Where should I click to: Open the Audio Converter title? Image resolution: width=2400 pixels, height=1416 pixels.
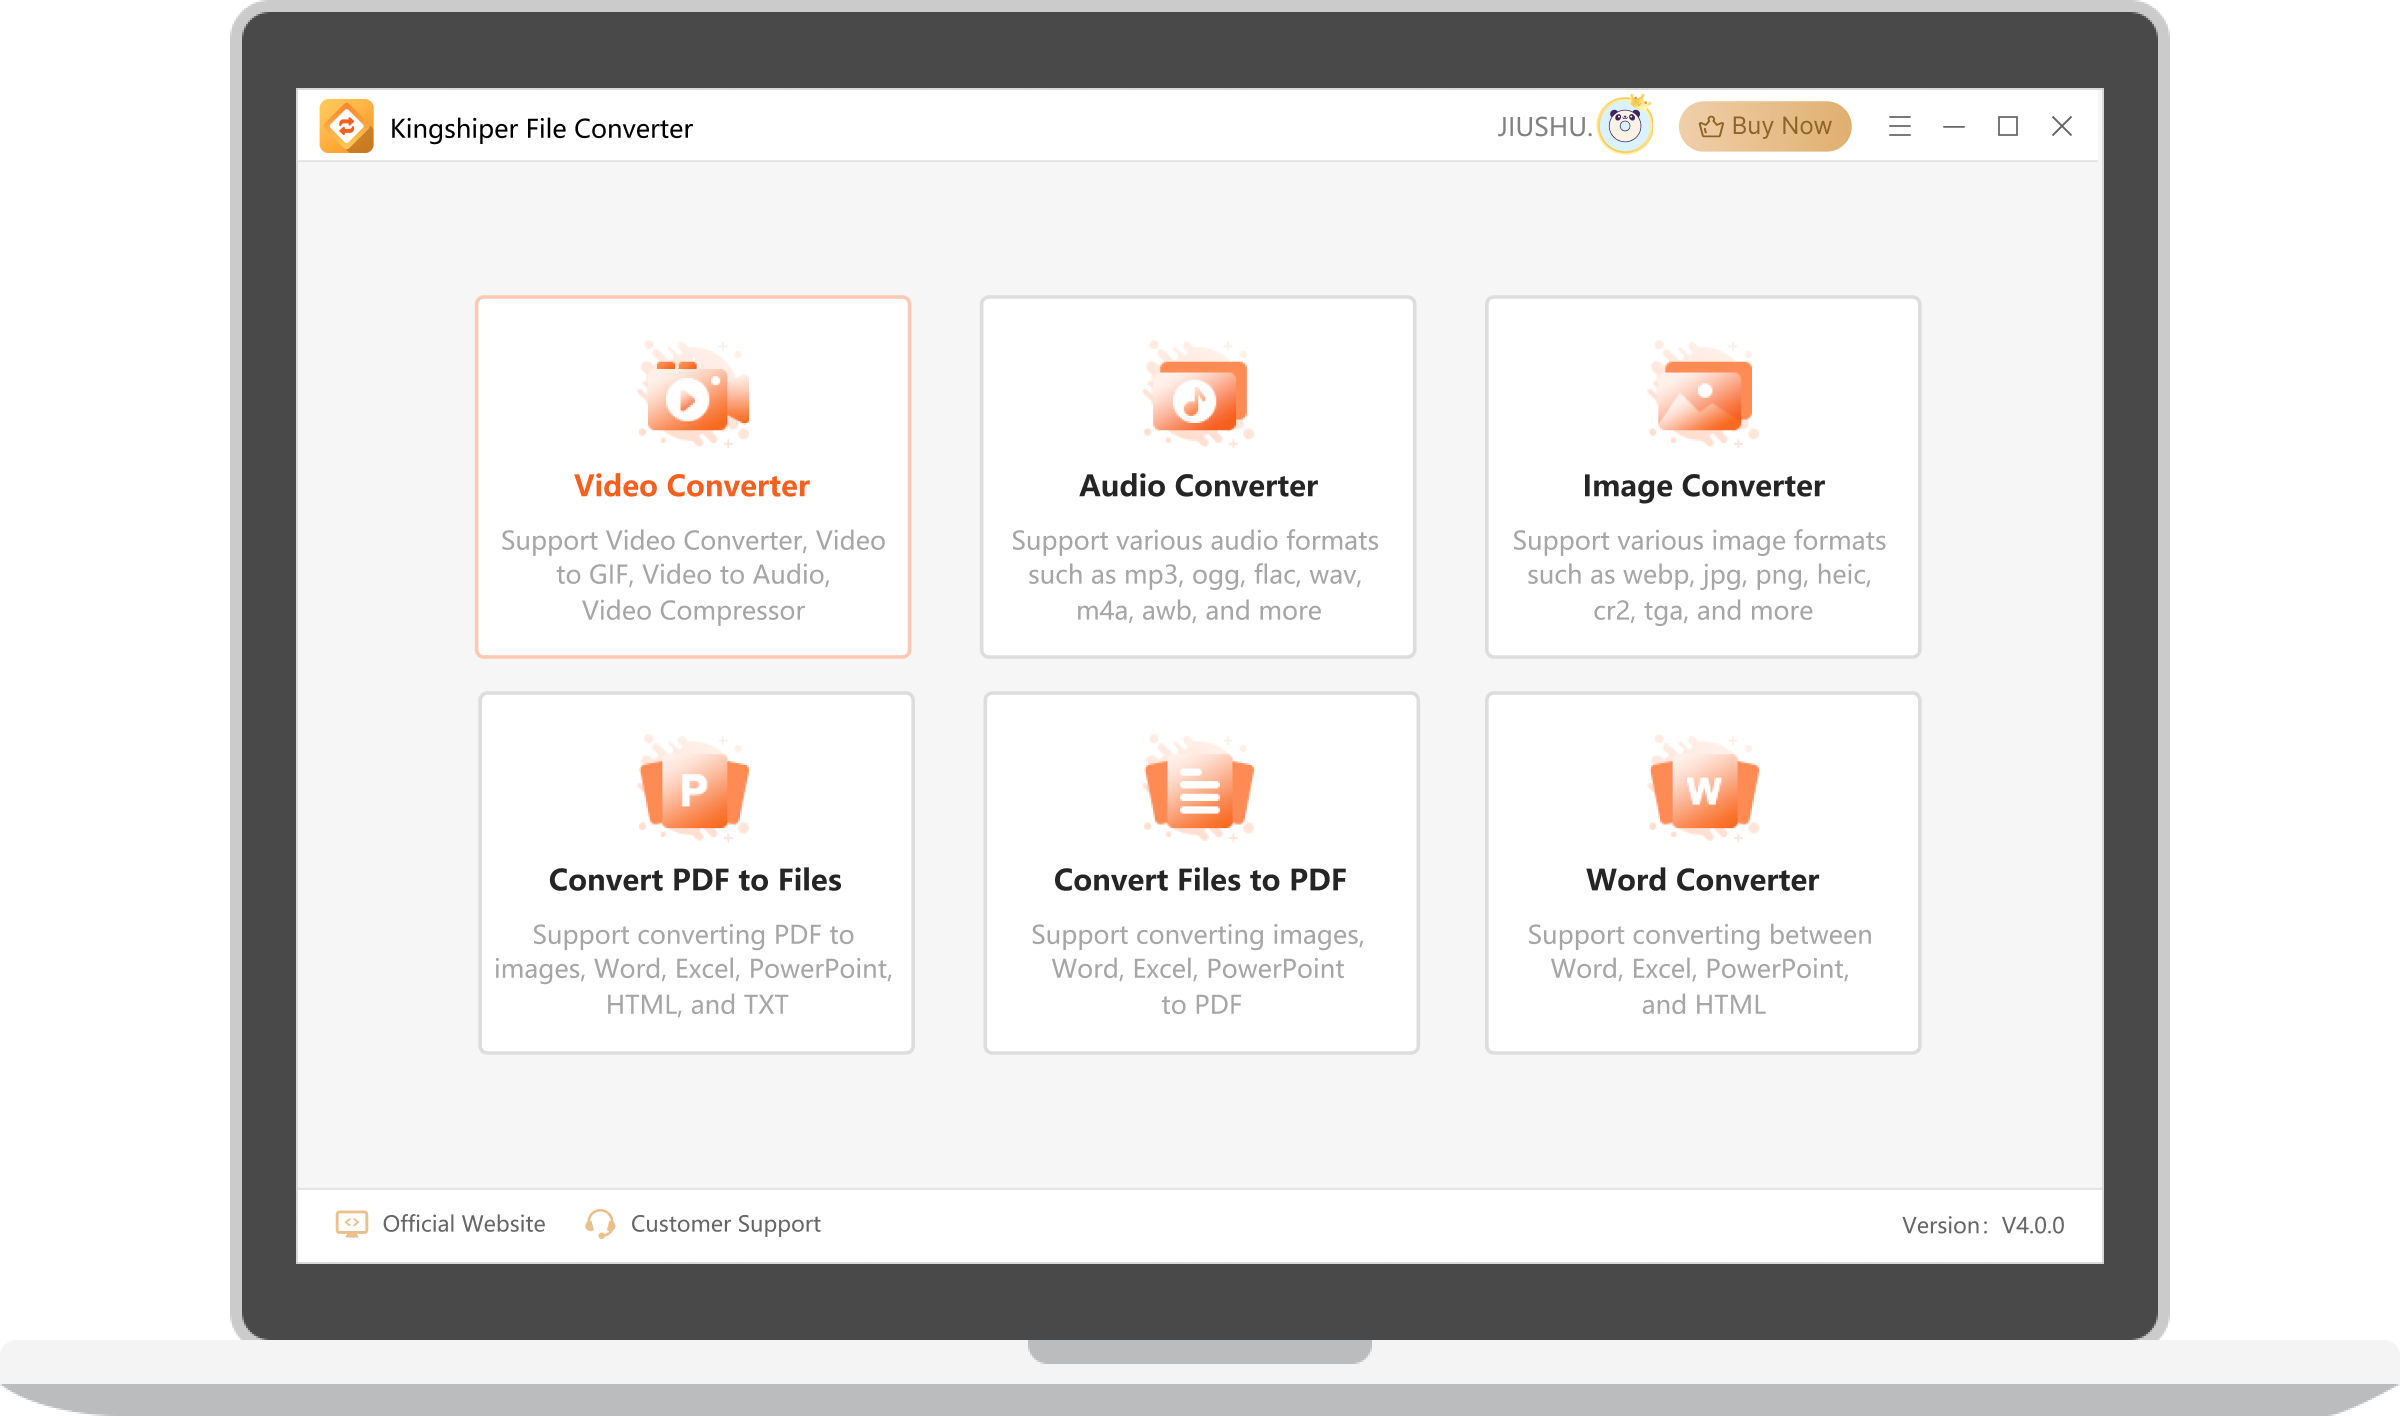pos(1199,486)
